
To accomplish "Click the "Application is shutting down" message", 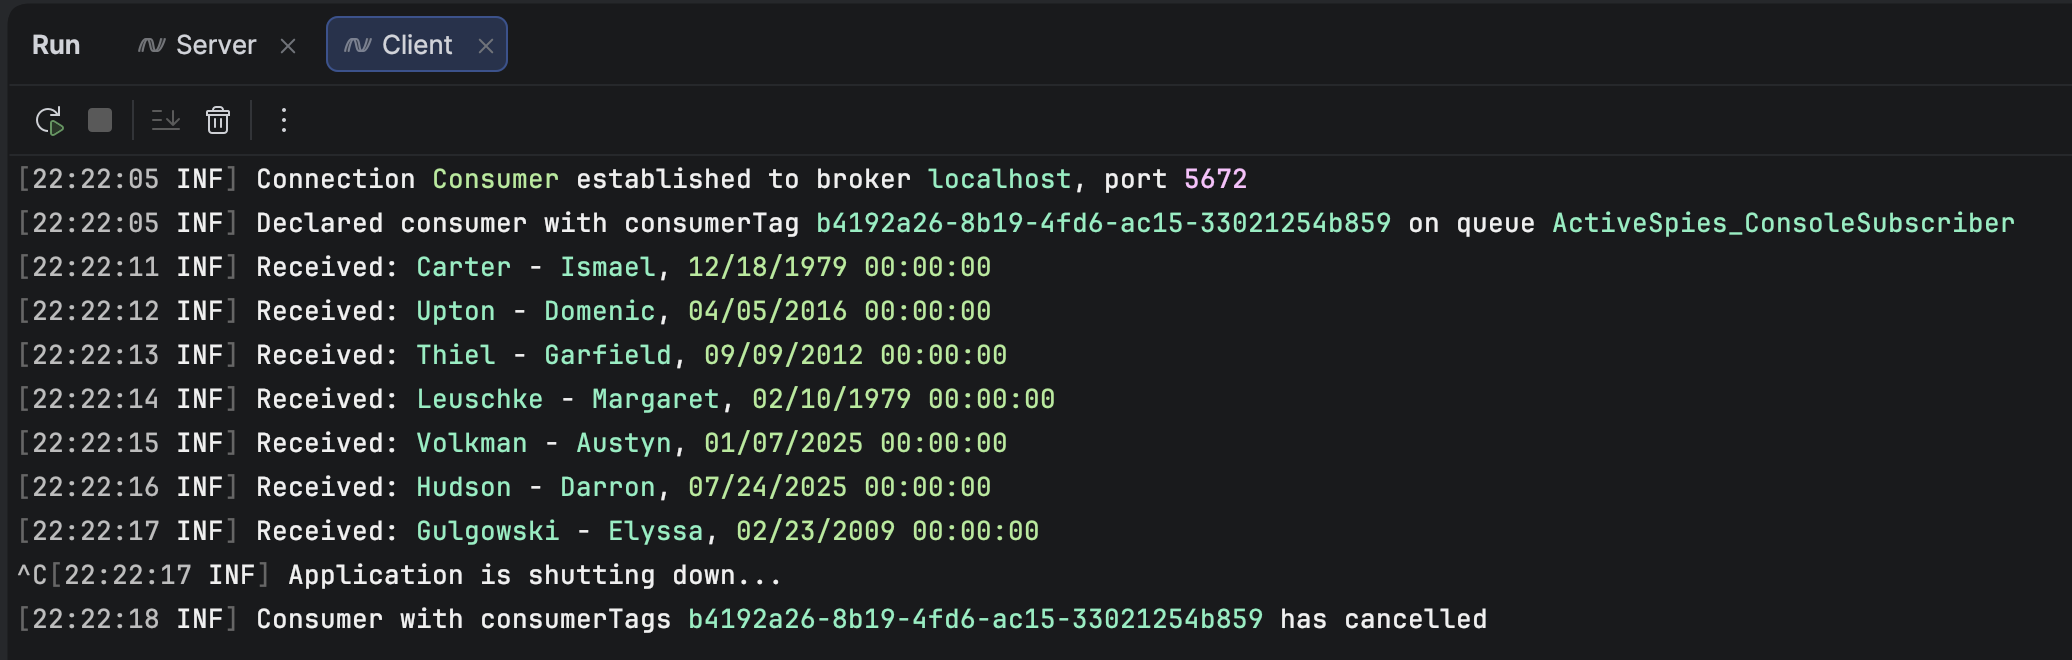I will click(x=534, y=575).
